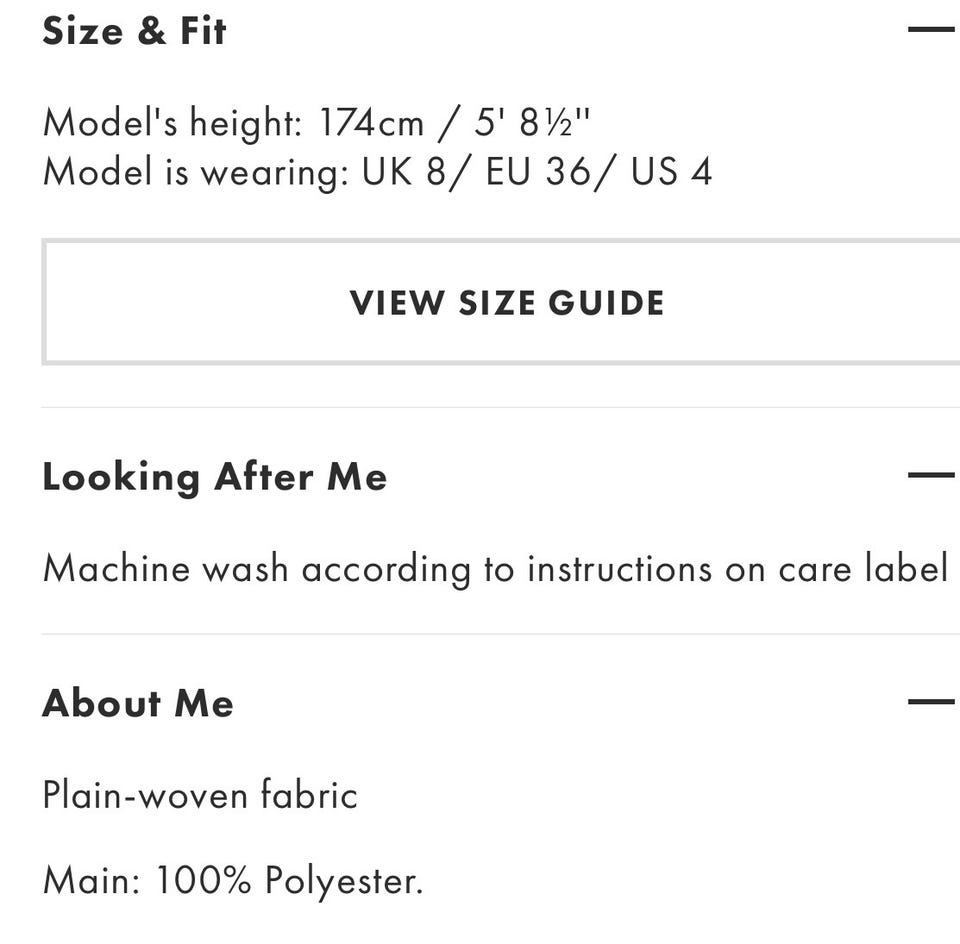960x944 pixels.
Task: Click the "Model is wearing" label
Action: click(x=192, y=172)
